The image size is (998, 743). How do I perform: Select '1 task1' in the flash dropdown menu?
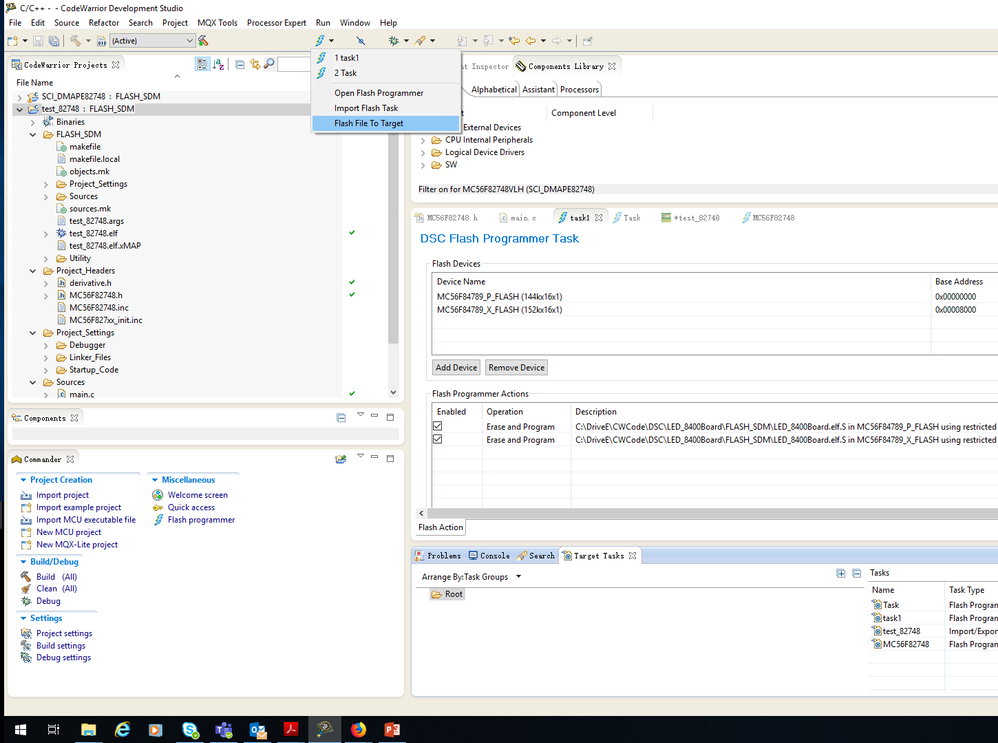point(385,58)
